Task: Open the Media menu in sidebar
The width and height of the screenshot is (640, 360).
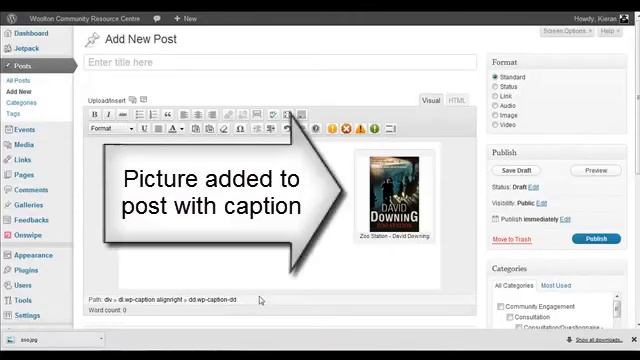Action: coord(24,144)
